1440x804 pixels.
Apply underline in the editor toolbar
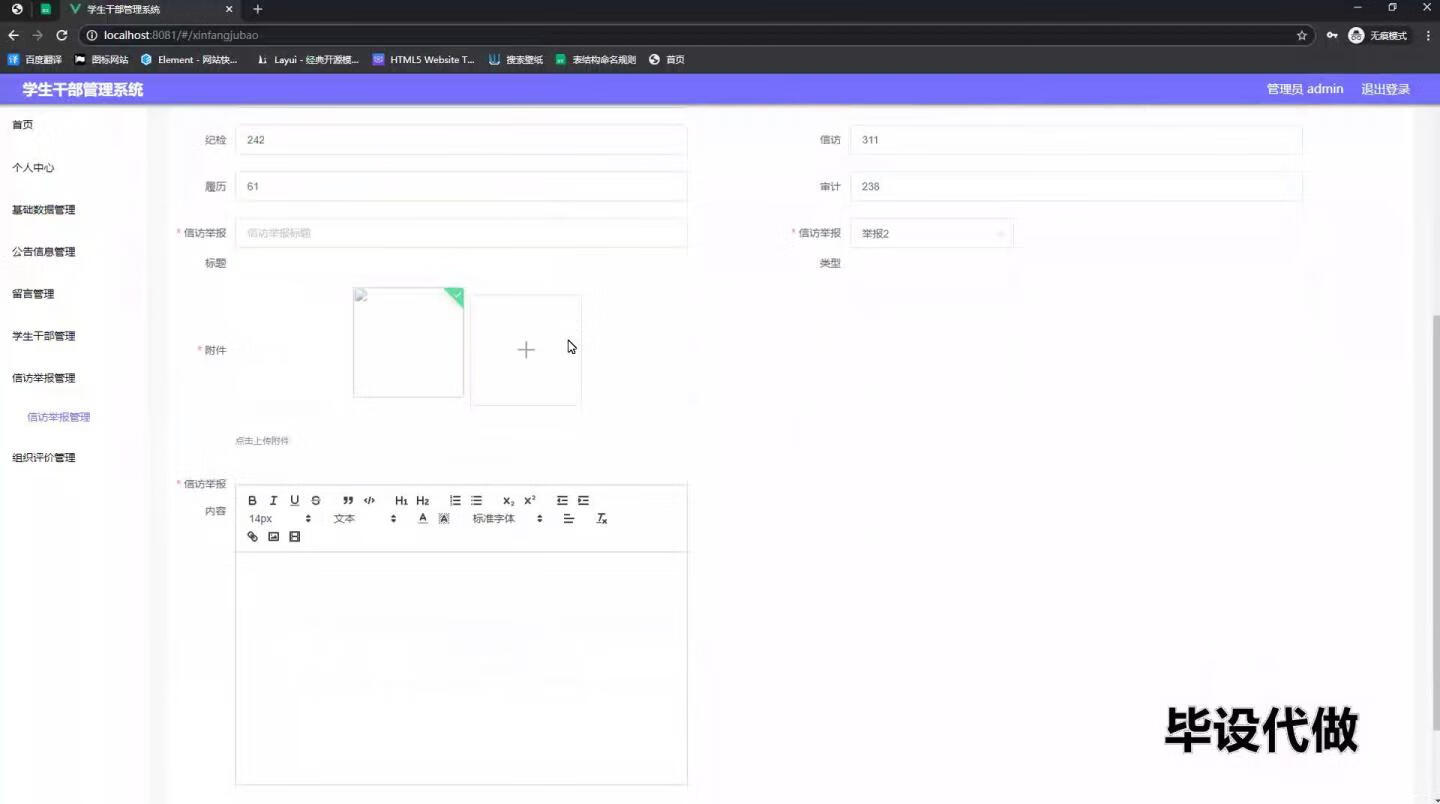coord(294,500)
